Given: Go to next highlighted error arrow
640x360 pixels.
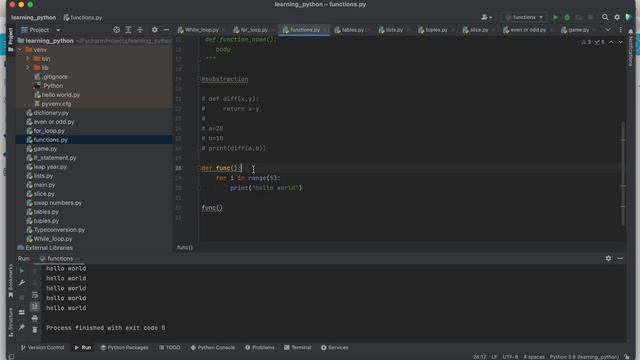Looking at the screenshot, I should (x=620, y=42).
